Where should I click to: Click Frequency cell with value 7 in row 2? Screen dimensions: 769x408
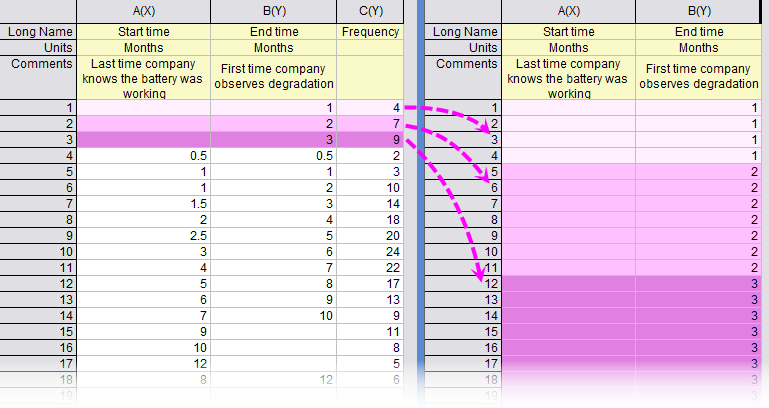370,124
